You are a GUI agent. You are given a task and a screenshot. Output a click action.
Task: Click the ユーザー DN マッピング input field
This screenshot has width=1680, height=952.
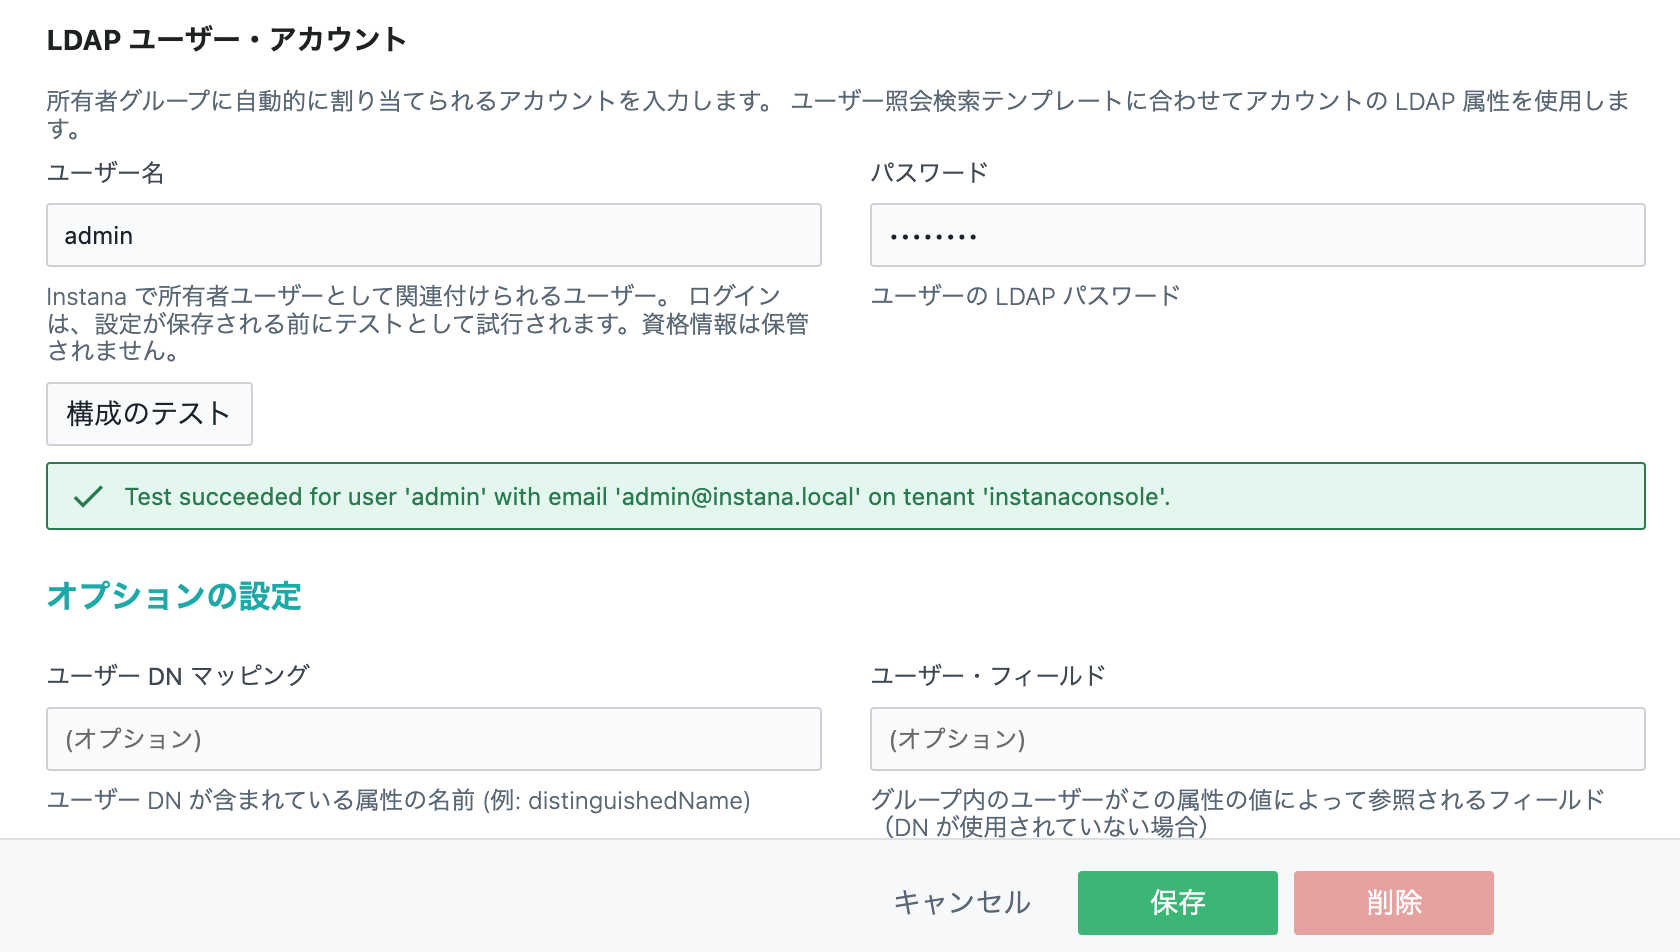point(434,739)
